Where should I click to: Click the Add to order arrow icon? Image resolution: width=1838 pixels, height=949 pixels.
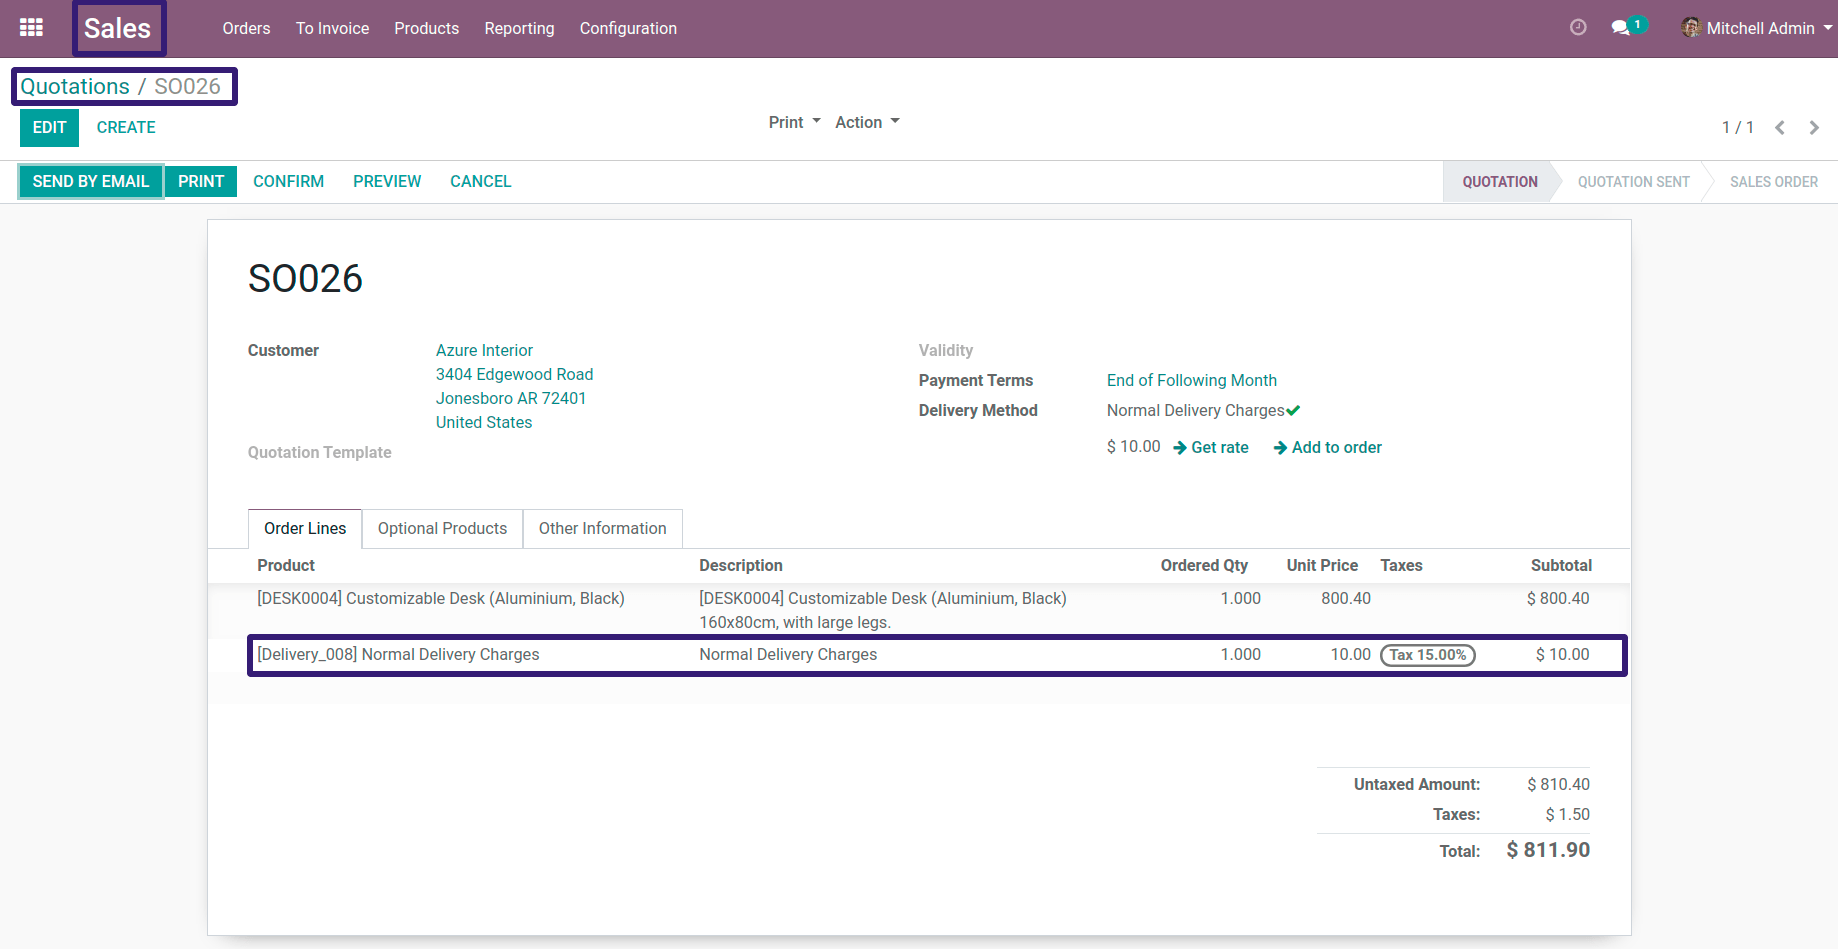[x=1280, y=448]
